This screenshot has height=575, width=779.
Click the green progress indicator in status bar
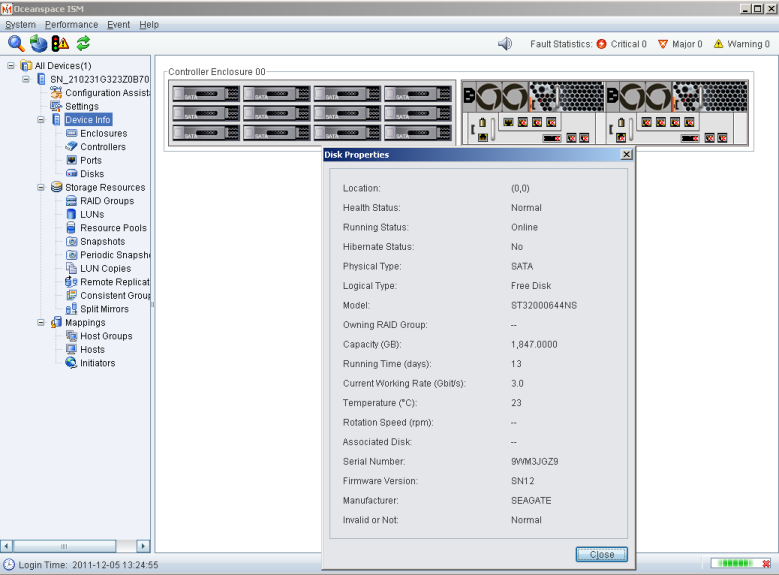pyautogui.click(x=736, y=563)
